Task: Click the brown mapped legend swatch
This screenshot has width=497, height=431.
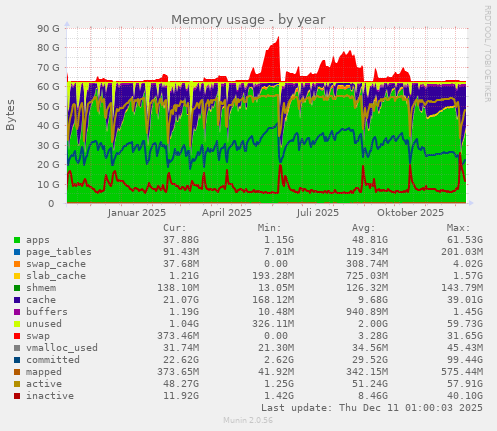Action: pos(17,372)
